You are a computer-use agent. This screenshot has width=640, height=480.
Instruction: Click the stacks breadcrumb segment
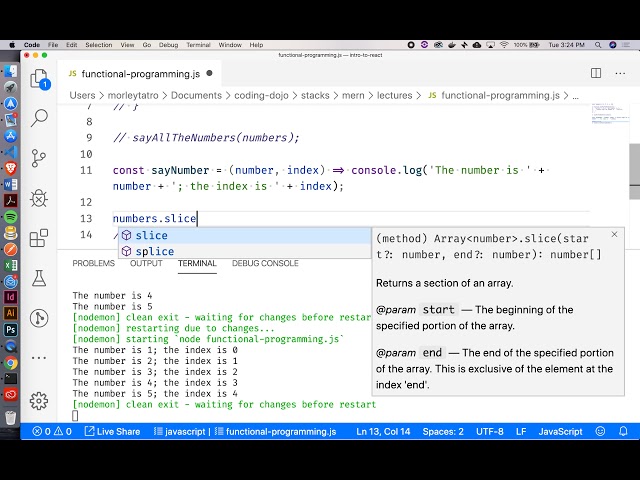pyautogui.click(x=315, y=96)
